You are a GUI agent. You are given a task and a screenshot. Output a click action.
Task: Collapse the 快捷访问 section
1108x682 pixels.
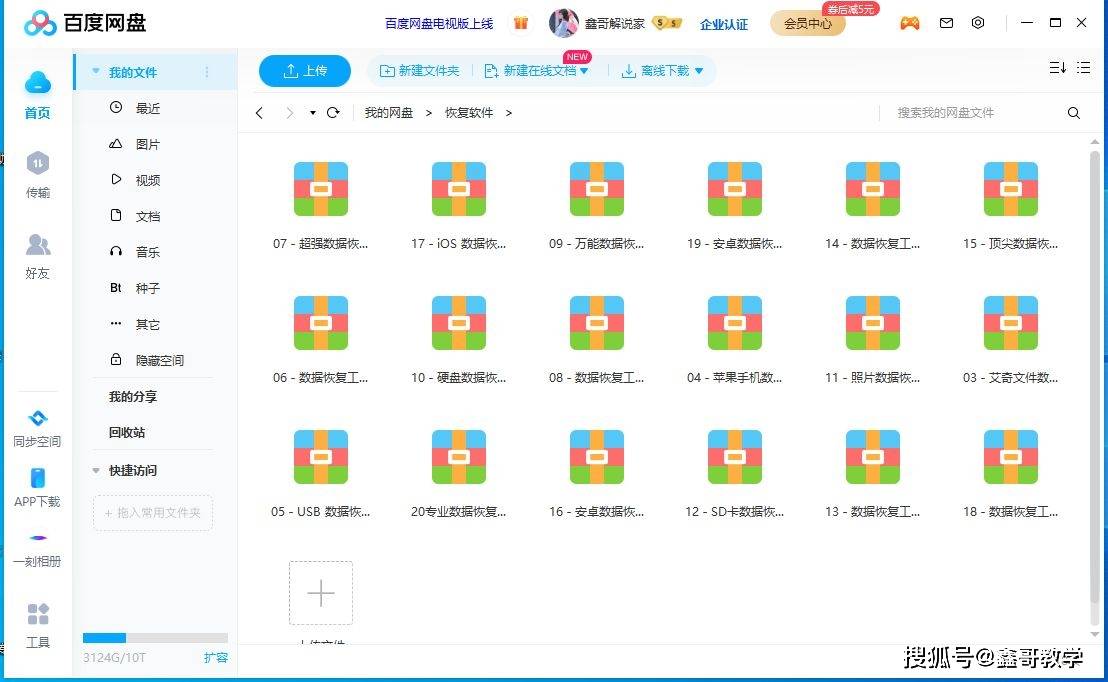click(x=96, y=470)
